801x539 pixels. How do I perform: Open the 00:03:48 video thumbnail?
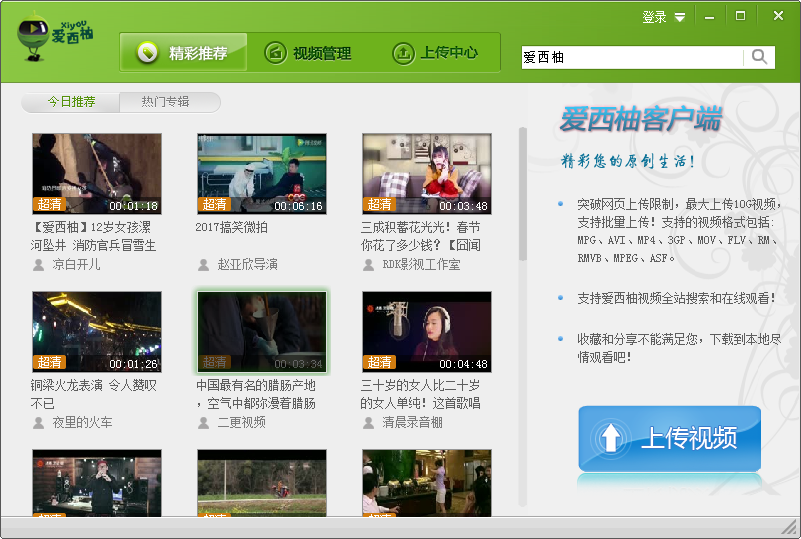tap(427, 174)
